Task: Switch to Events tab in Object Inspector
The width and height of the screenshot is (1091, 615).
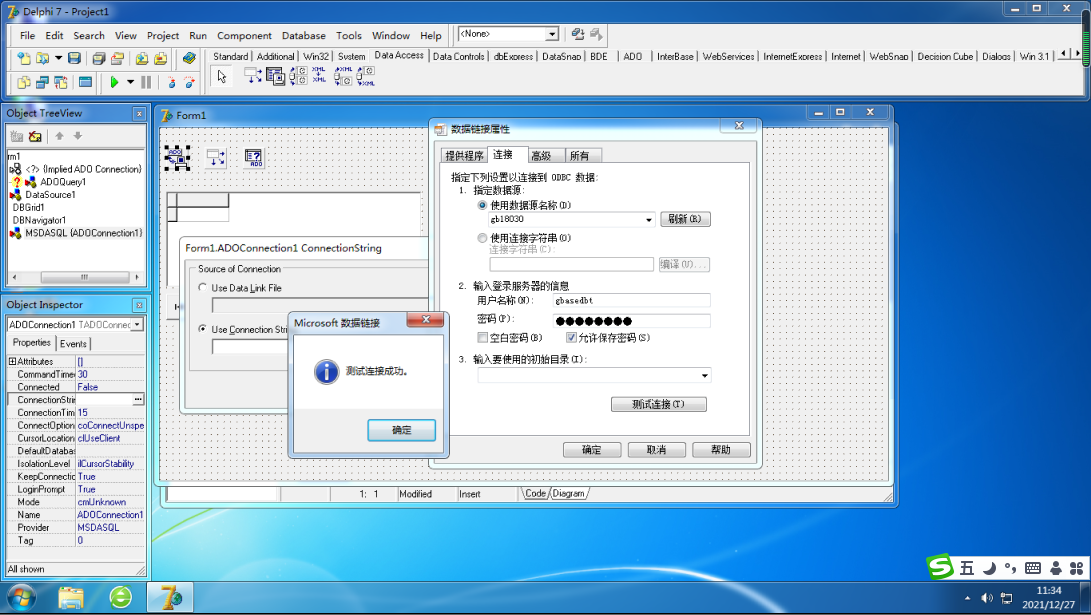Action: pos(73,344)
